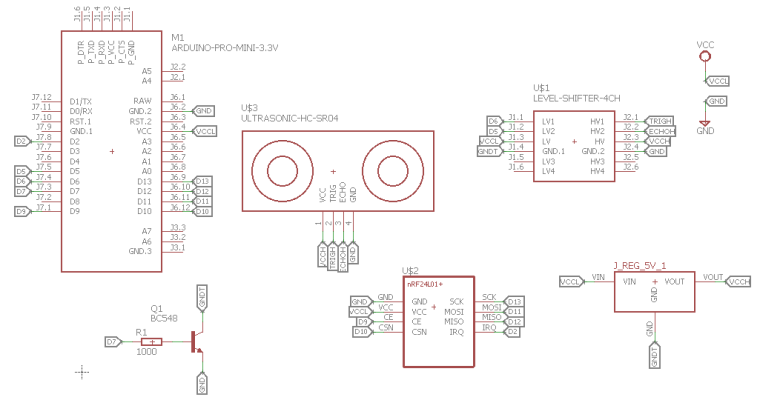Viewport: 760px width, 400px height.
Task: Select the BC548 transistor symbol
Action: tap(197, 341)
